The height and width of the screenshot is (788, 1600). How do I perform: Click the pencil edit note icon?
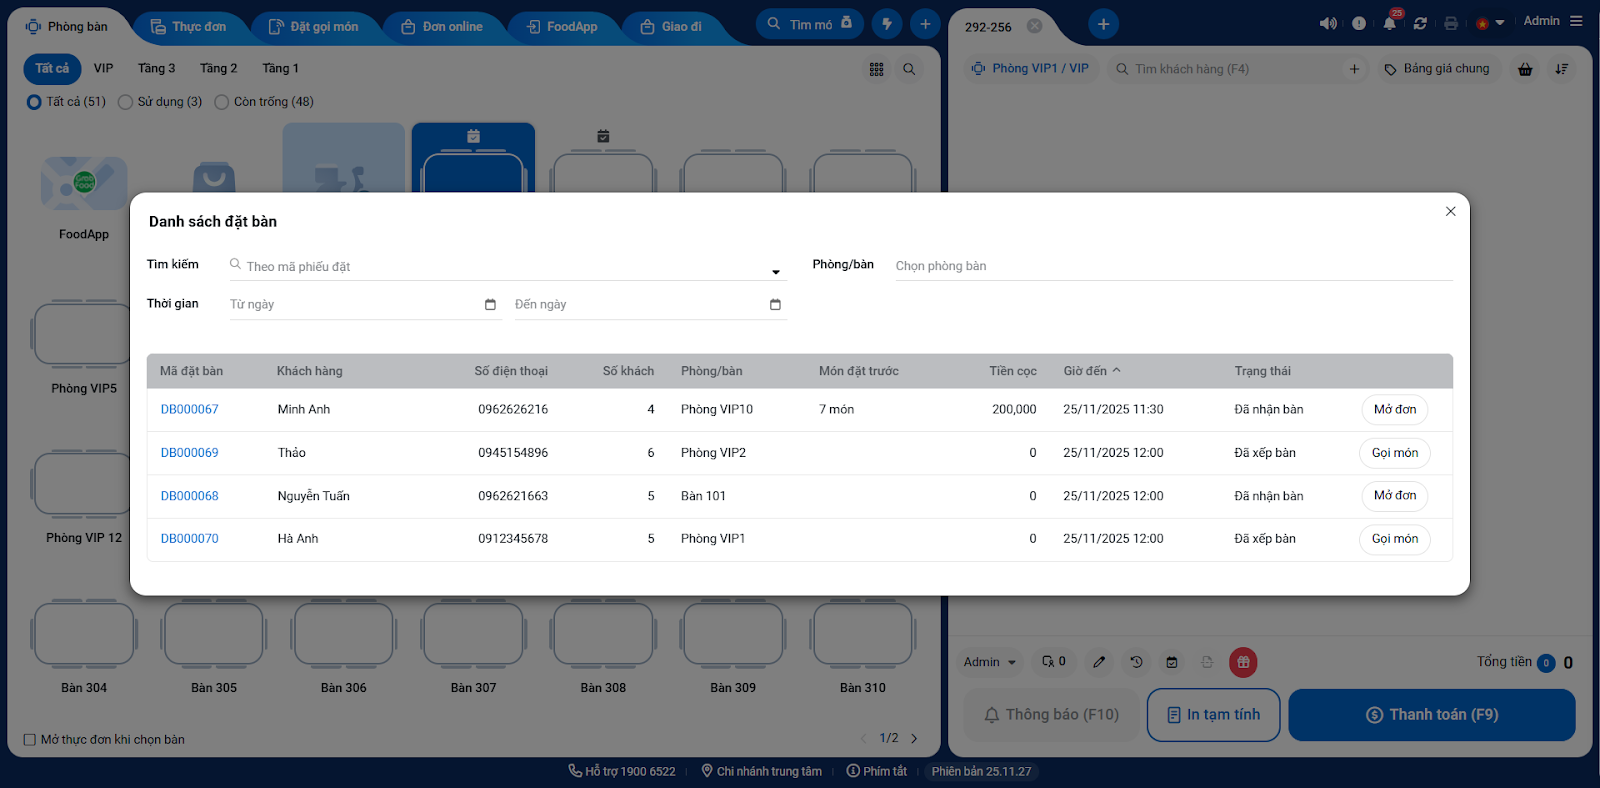1099,662
